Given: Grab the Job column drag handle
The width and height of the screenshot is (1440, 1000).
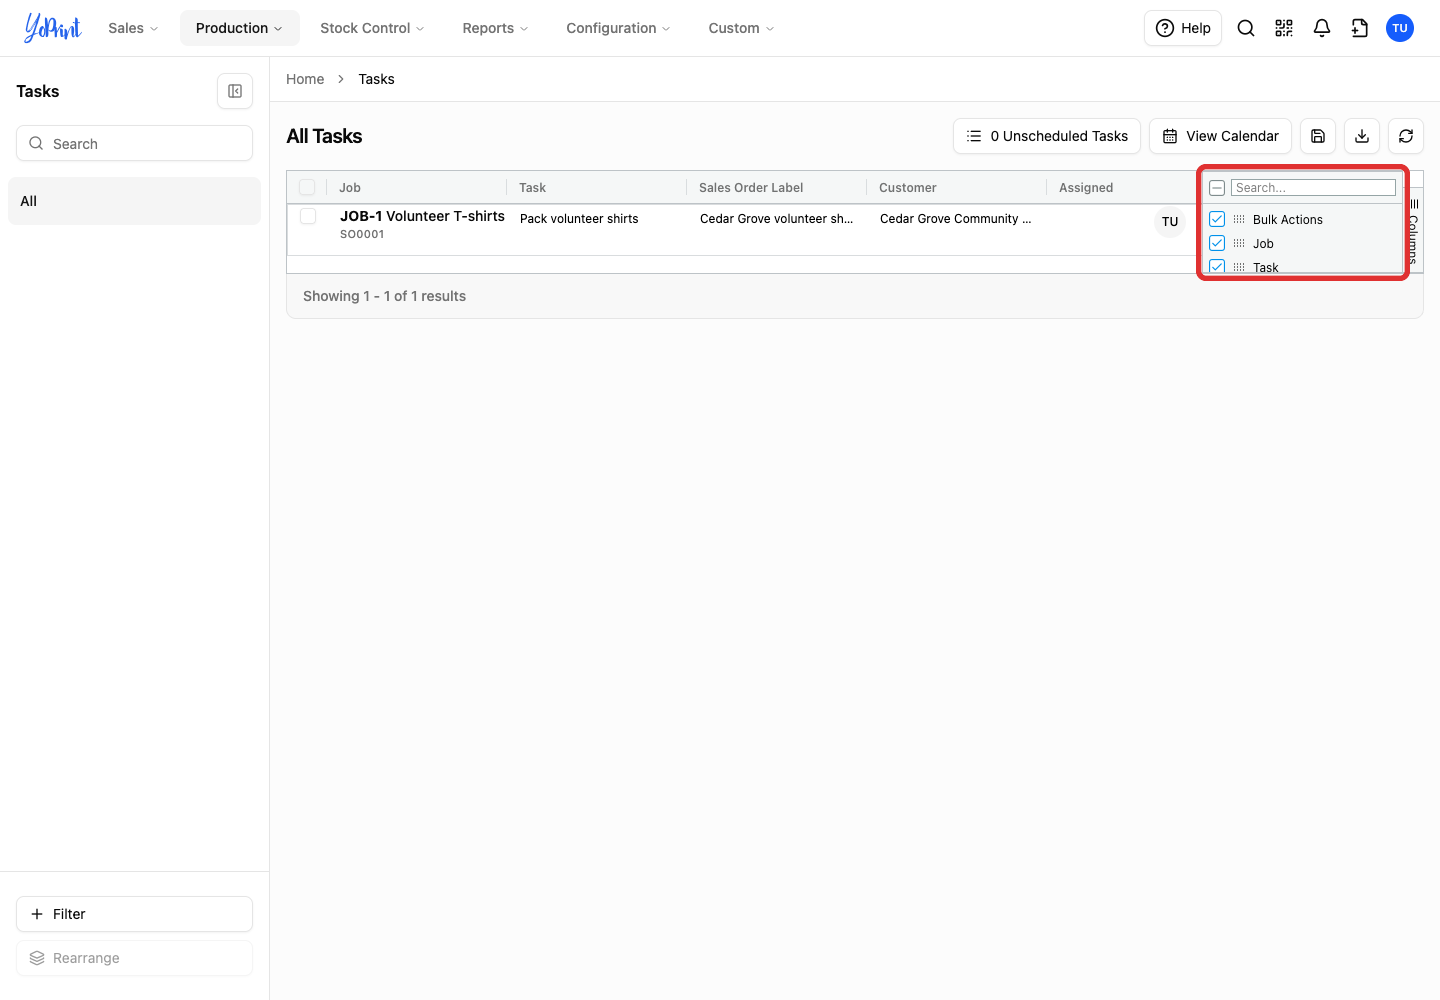Looking at the screenshot, I should pos(1240,243).
